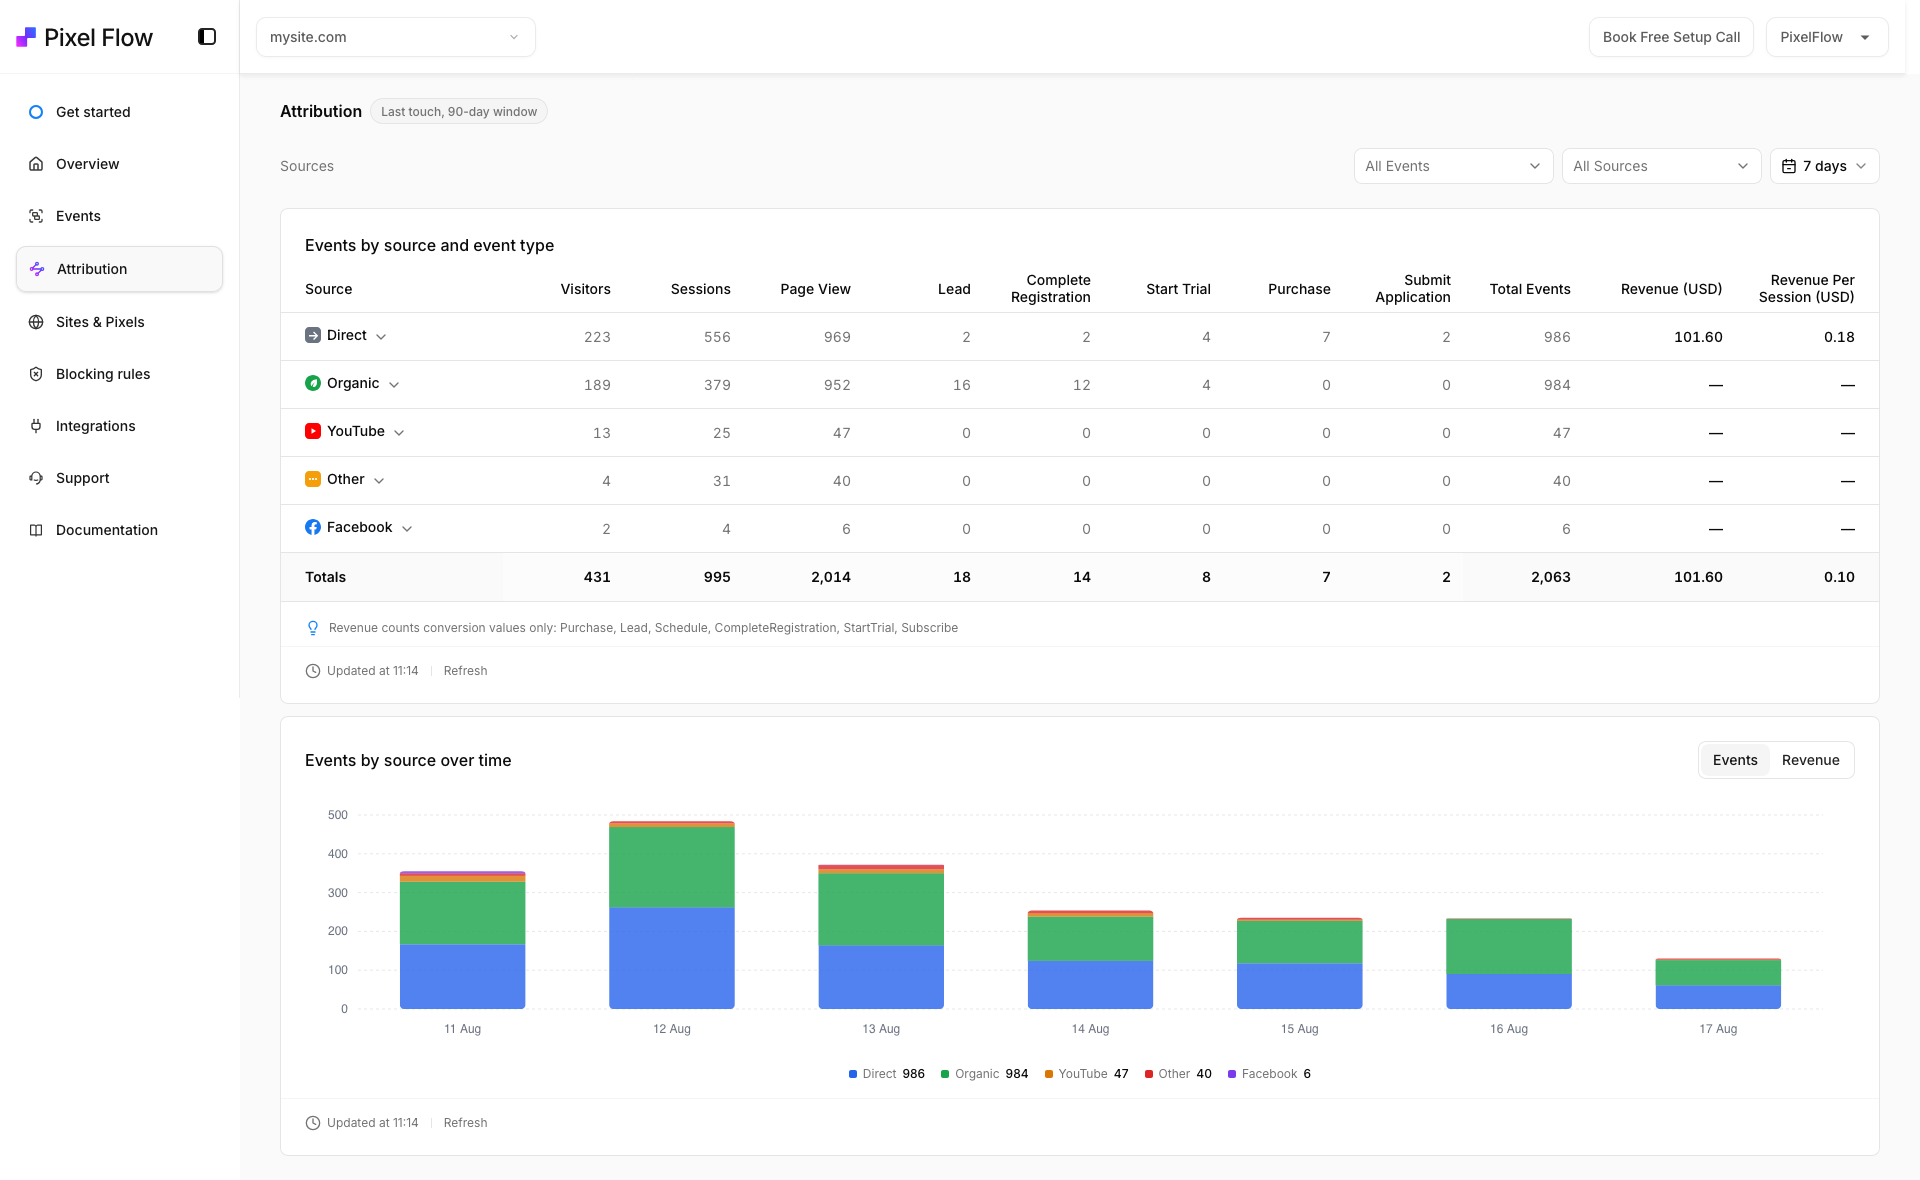Click Refresh under the sources table

click(x=465, y=671)
